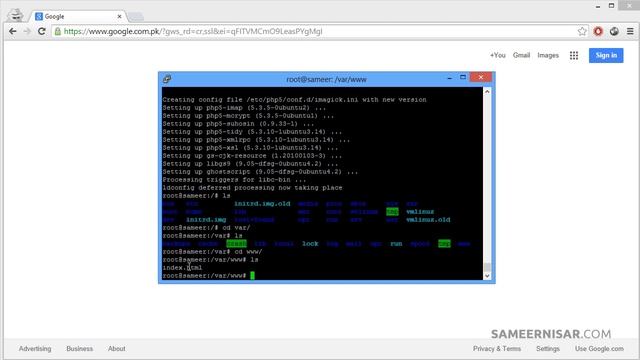640x360 pixels.
Task: Click the terminal scrollbar down arrow
Action: pos(487,276)
